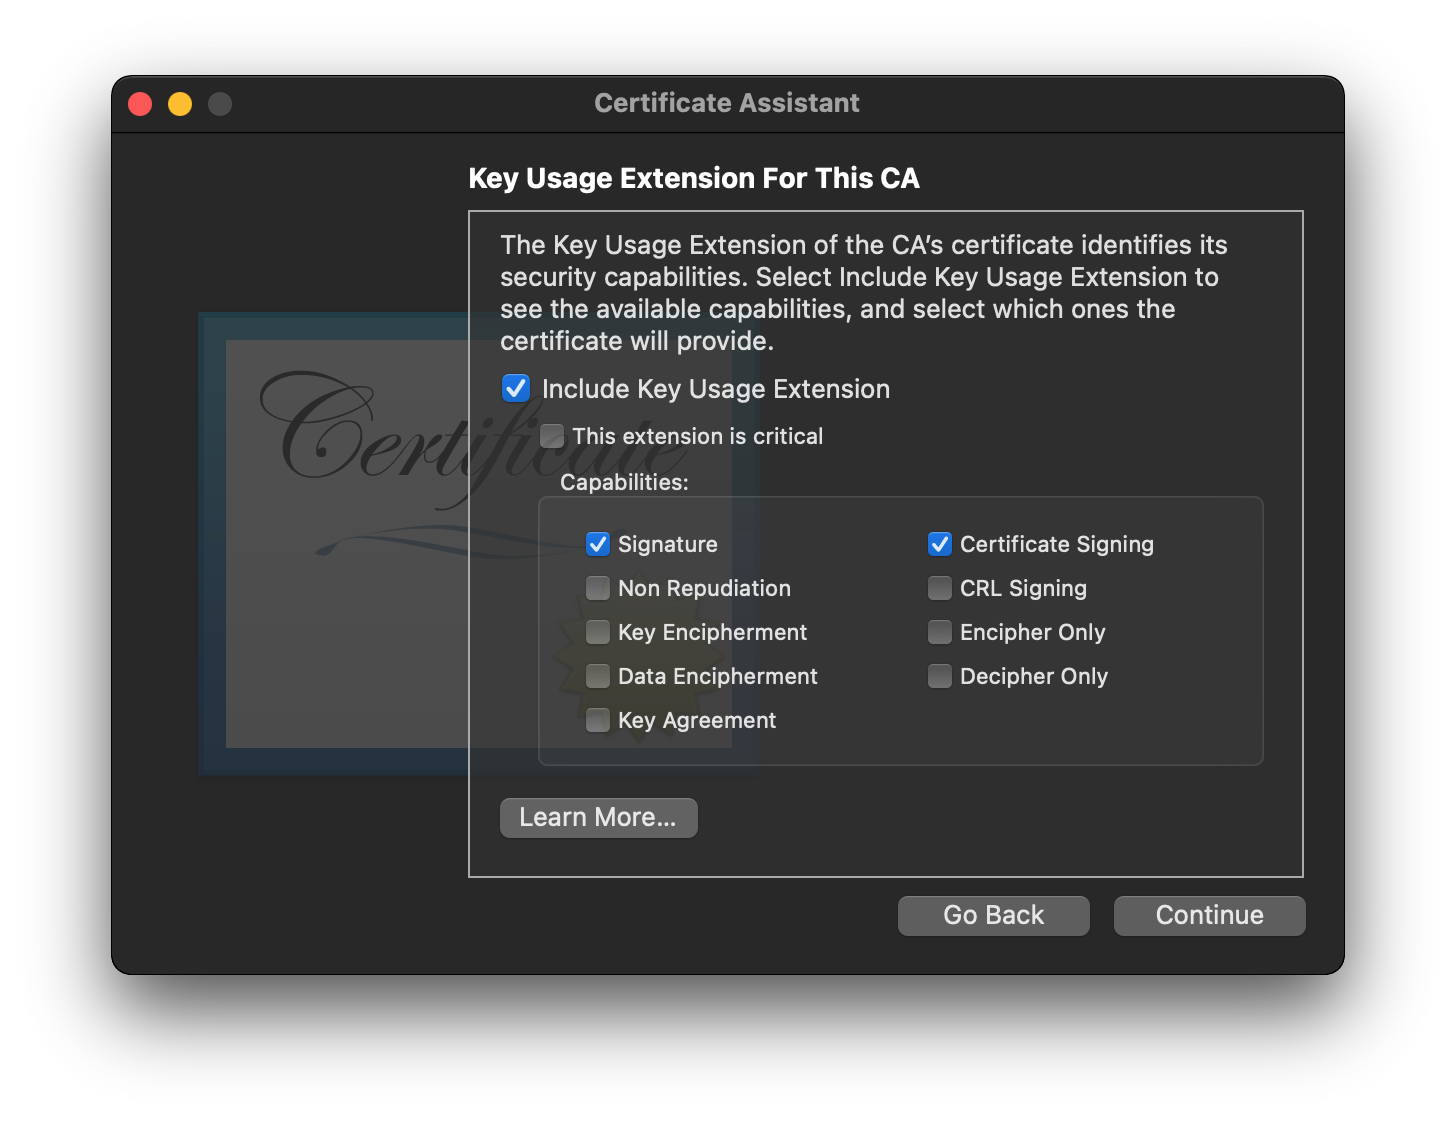Enable 'This extension is critical' checkbox

(552, 436)
